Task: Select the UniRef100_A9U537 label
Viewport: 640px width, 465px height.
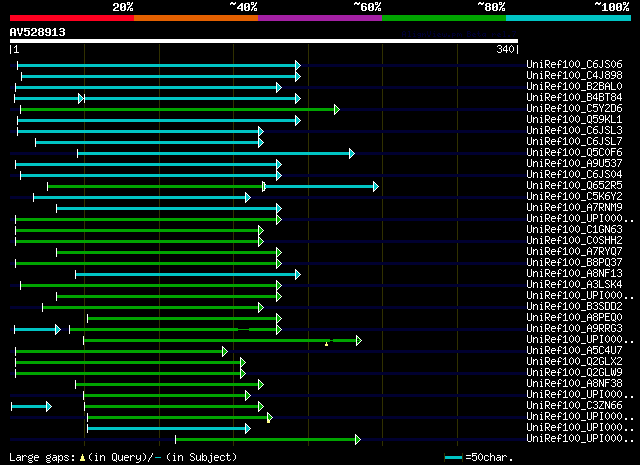Action: pos(574,164)
